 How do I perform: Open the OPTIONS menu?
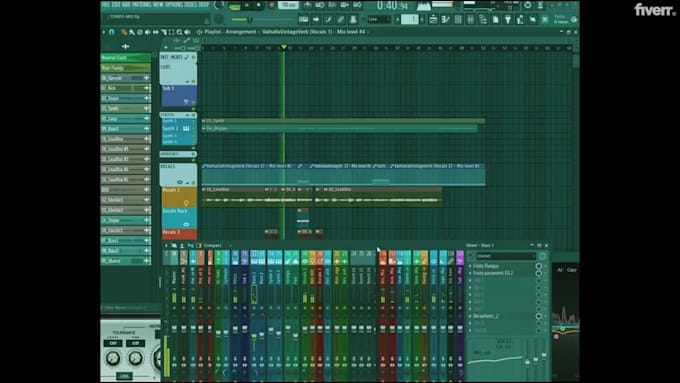pos(173,5)
